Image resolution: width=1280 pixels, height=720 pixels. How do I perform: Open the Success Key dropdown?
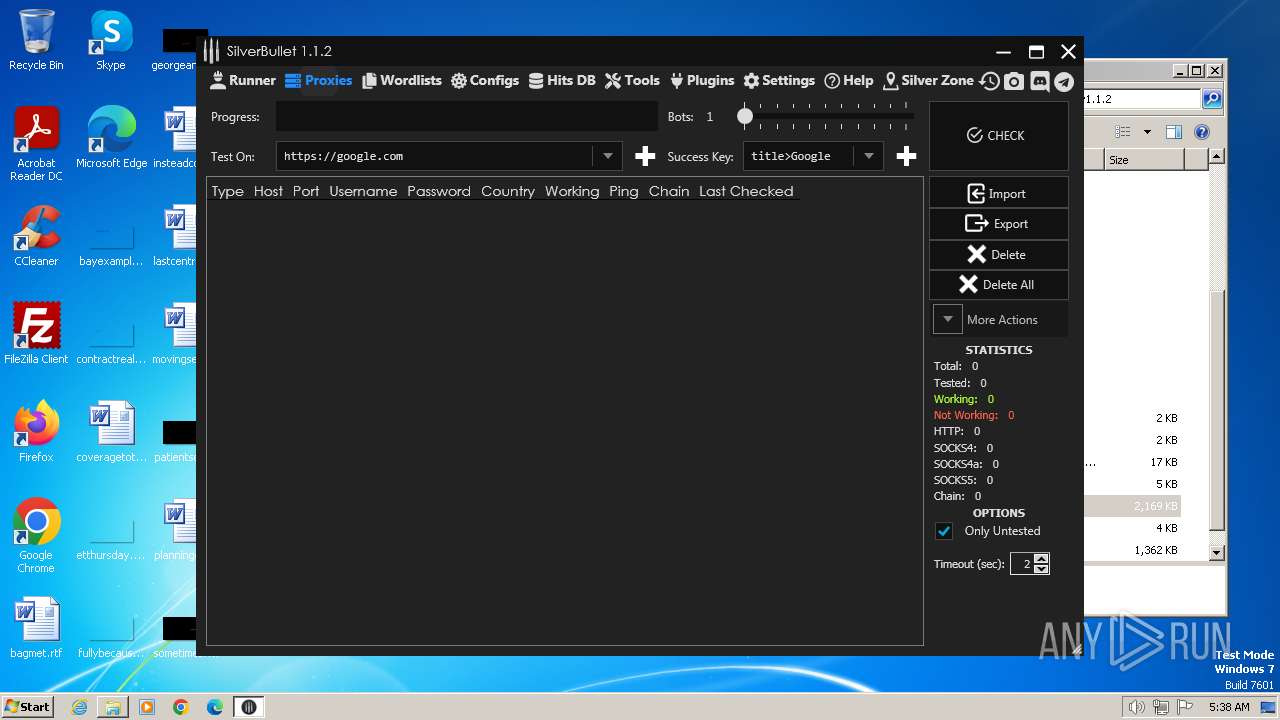[869, 156]
